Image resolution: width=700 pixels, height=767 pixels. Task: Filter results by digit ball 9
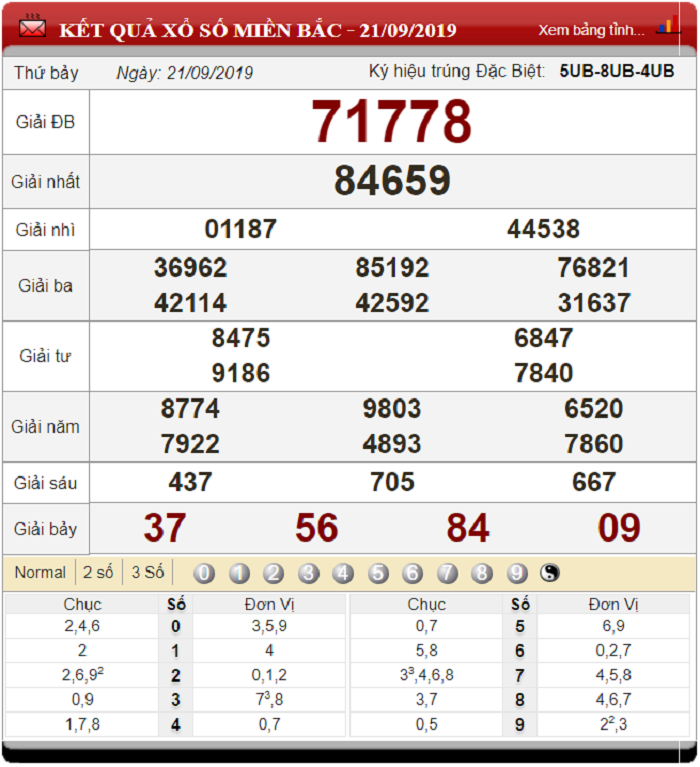click(517, 573)
